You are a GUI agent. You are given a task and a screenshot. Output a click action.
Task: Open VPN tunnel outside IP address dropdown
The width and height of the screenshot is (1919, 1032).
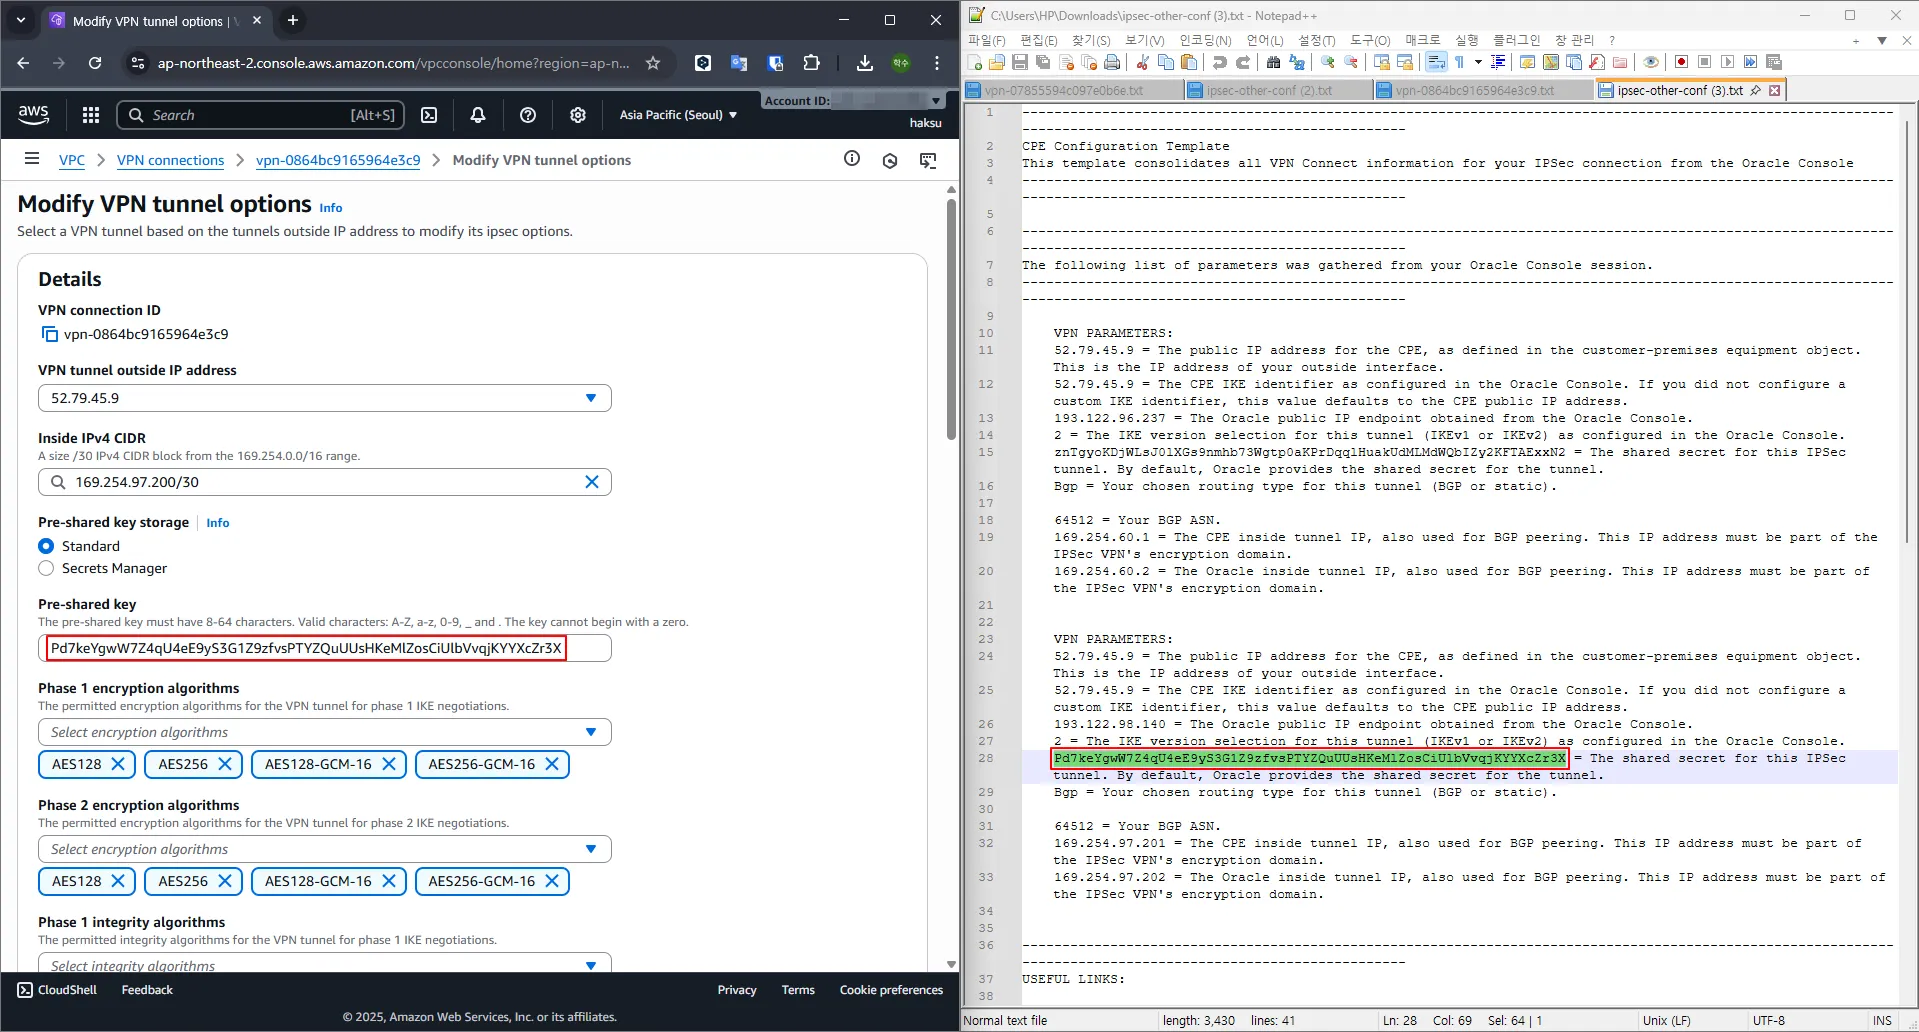pyautogui.click(x=325, y=398)
